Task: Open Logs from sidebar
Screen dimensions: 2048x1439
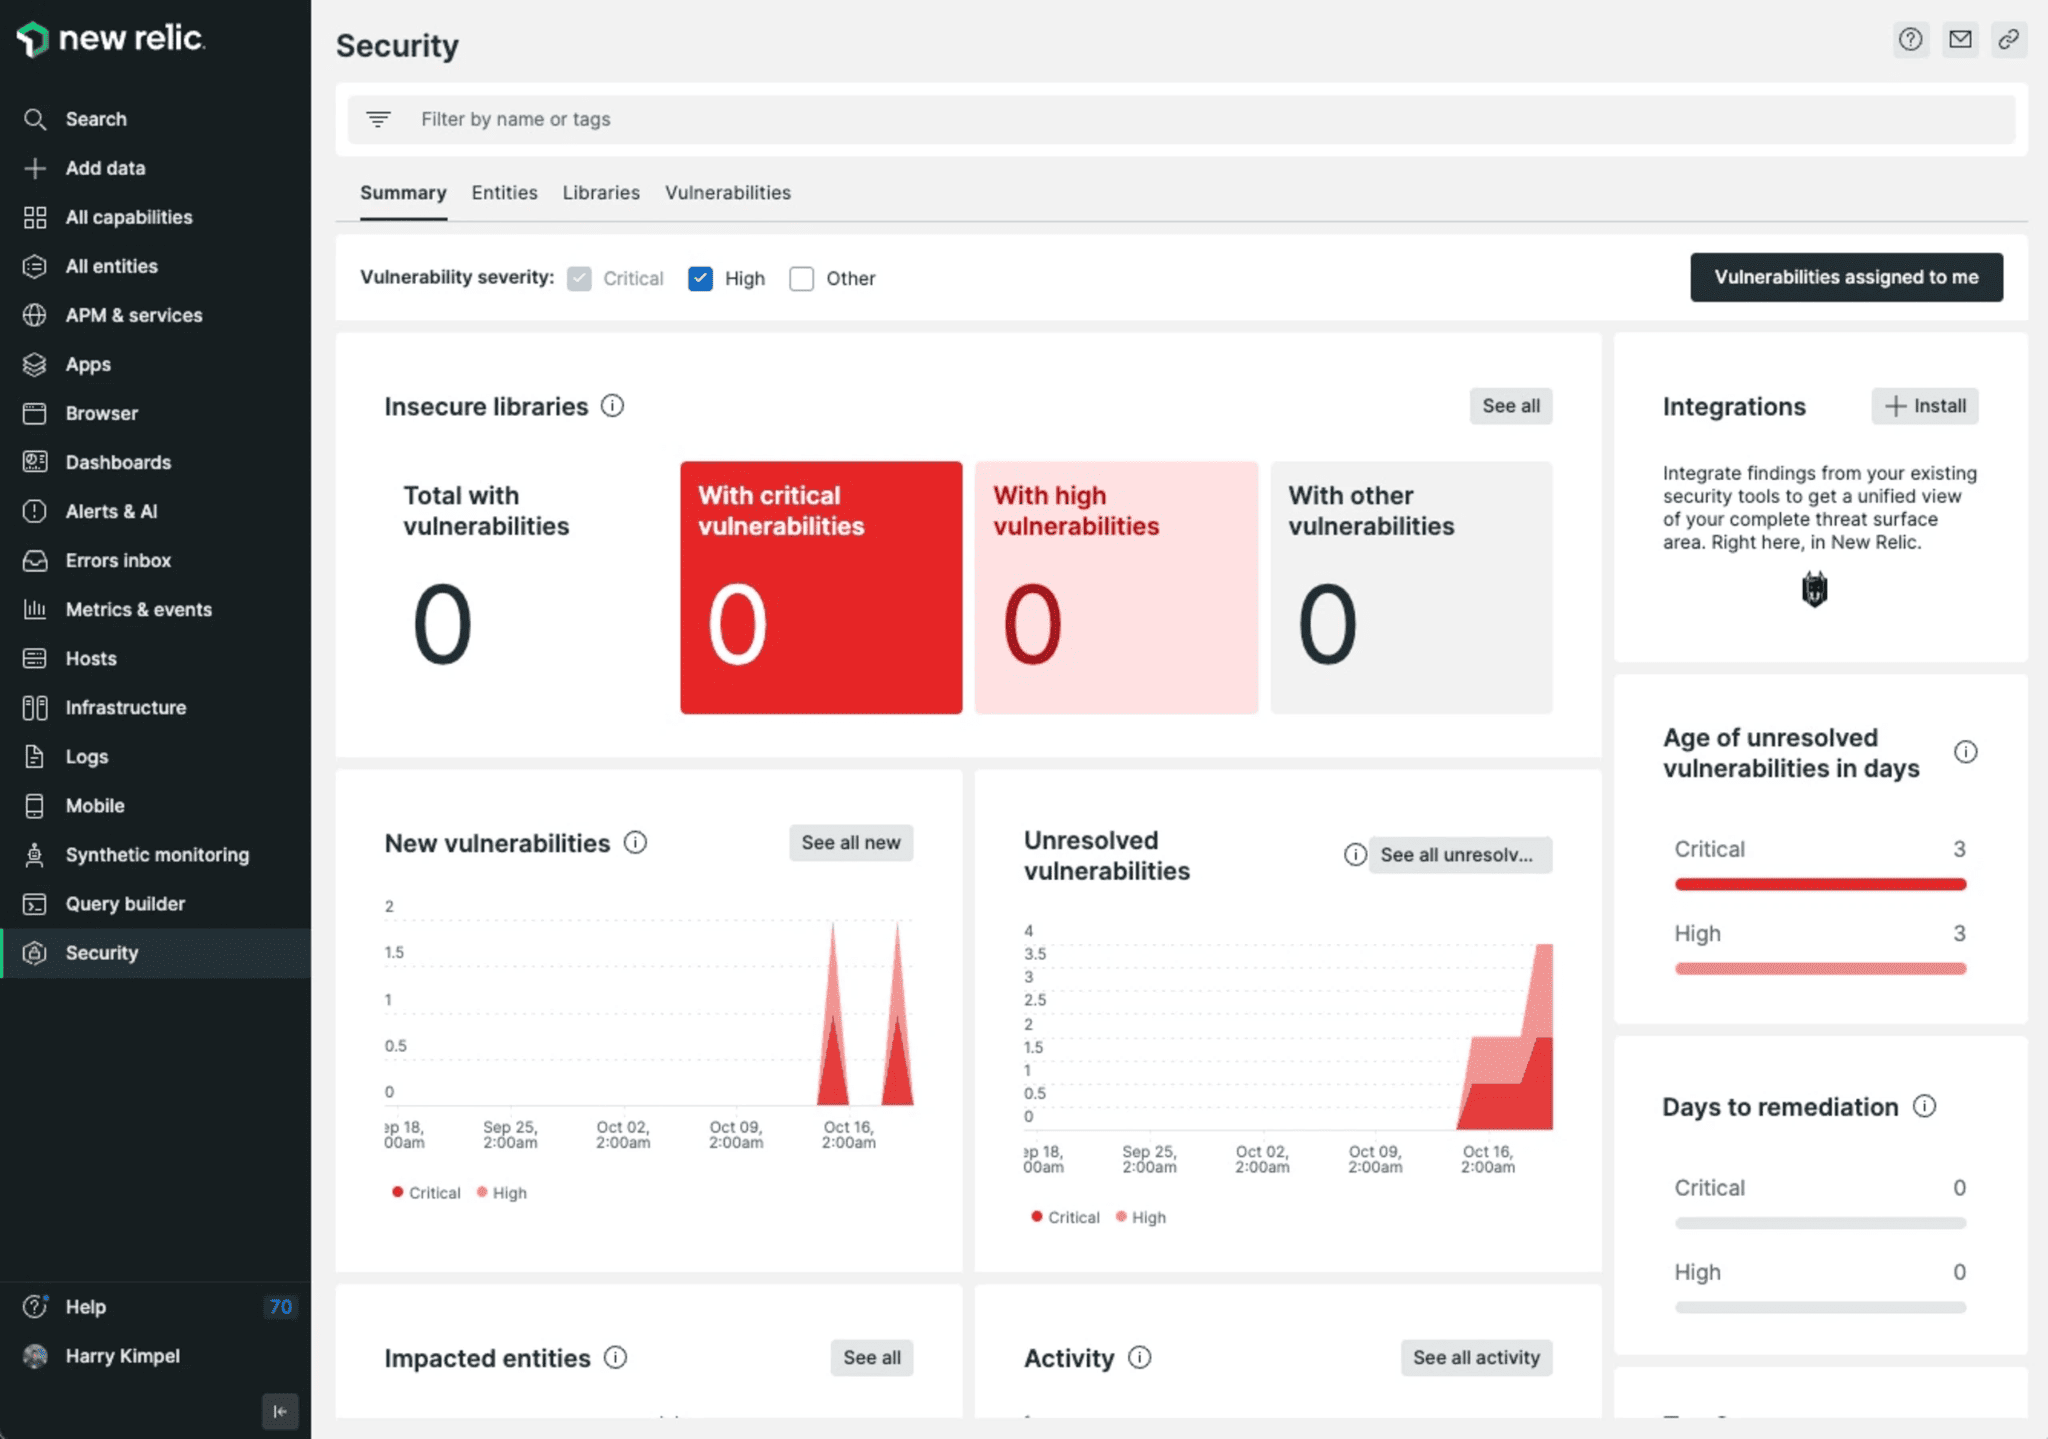Action: (x=86, y=756)
